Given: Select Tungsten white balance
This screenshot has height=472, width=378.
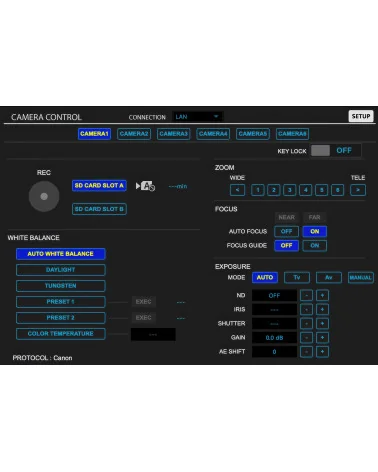Looking at the screenshot, I should (x=61, y=286).
